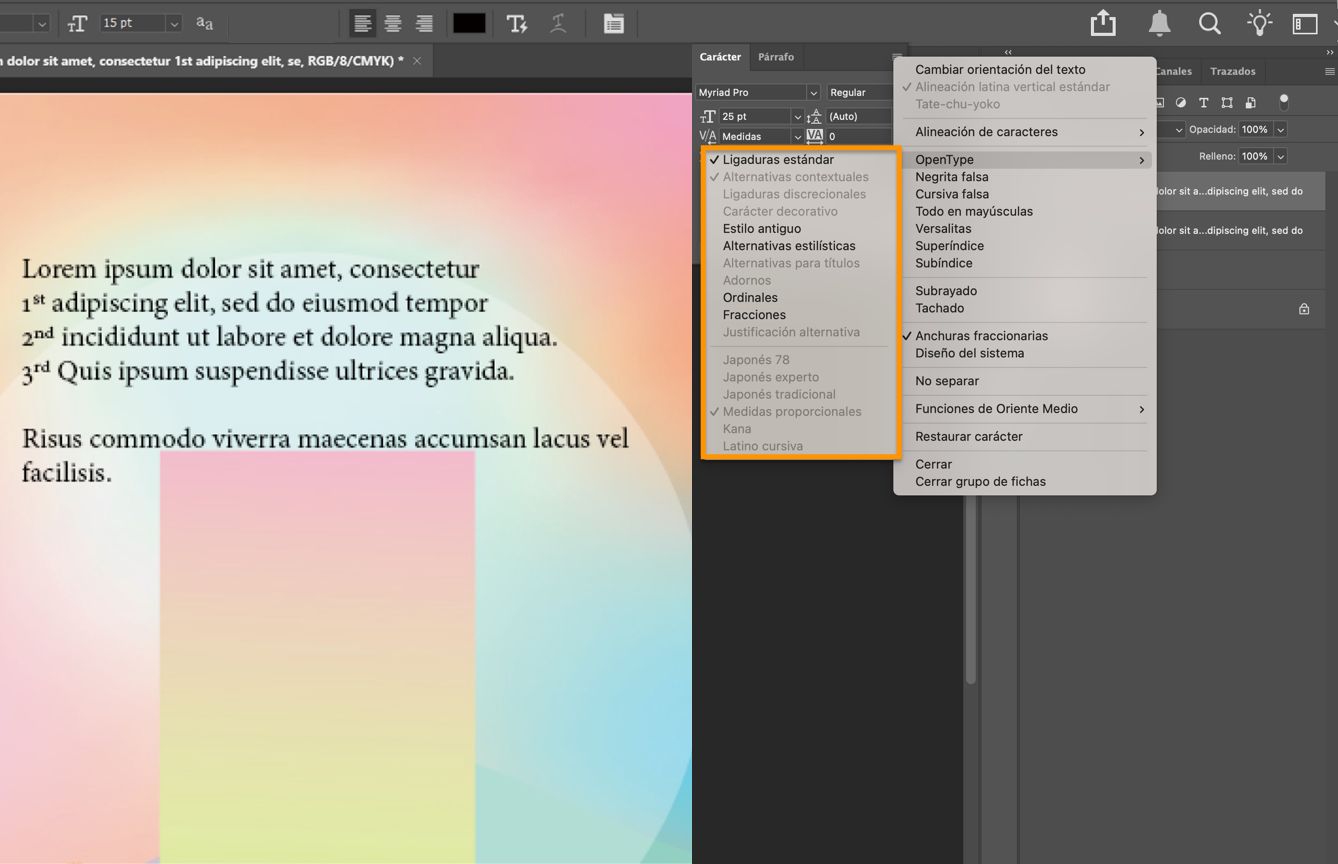Filter layers with the adjustment layer icon
The height and width of the screenshot is (864, 1338).
[1180, 101]
